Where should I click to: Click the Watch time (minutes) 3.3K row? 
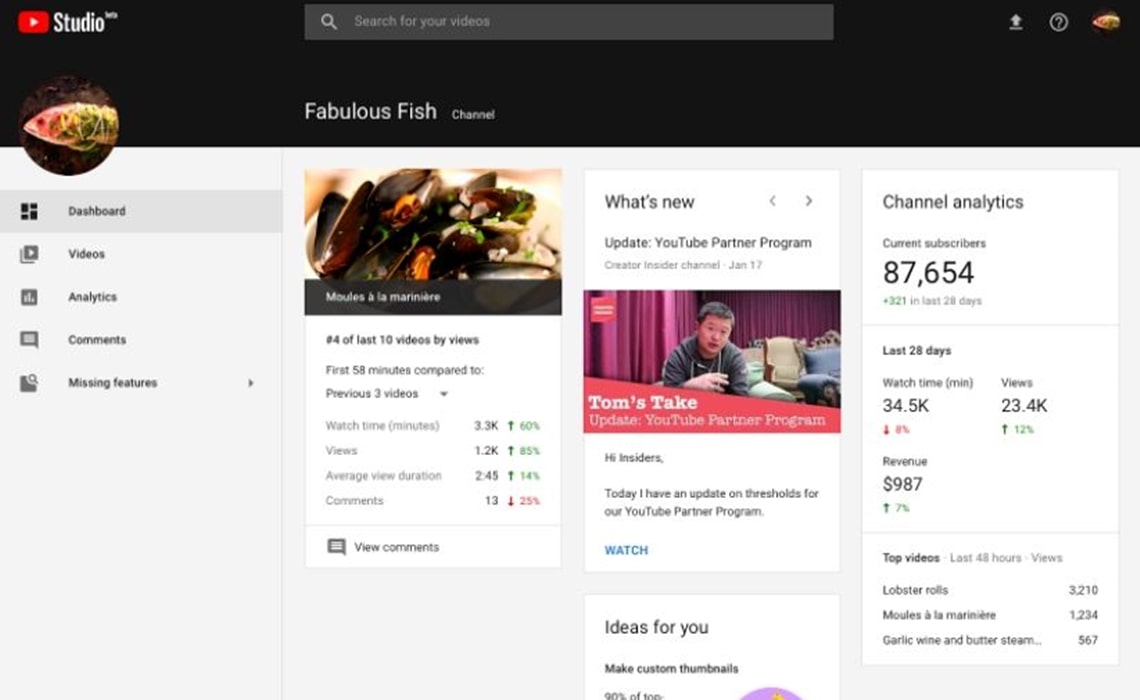pos(433,426)
